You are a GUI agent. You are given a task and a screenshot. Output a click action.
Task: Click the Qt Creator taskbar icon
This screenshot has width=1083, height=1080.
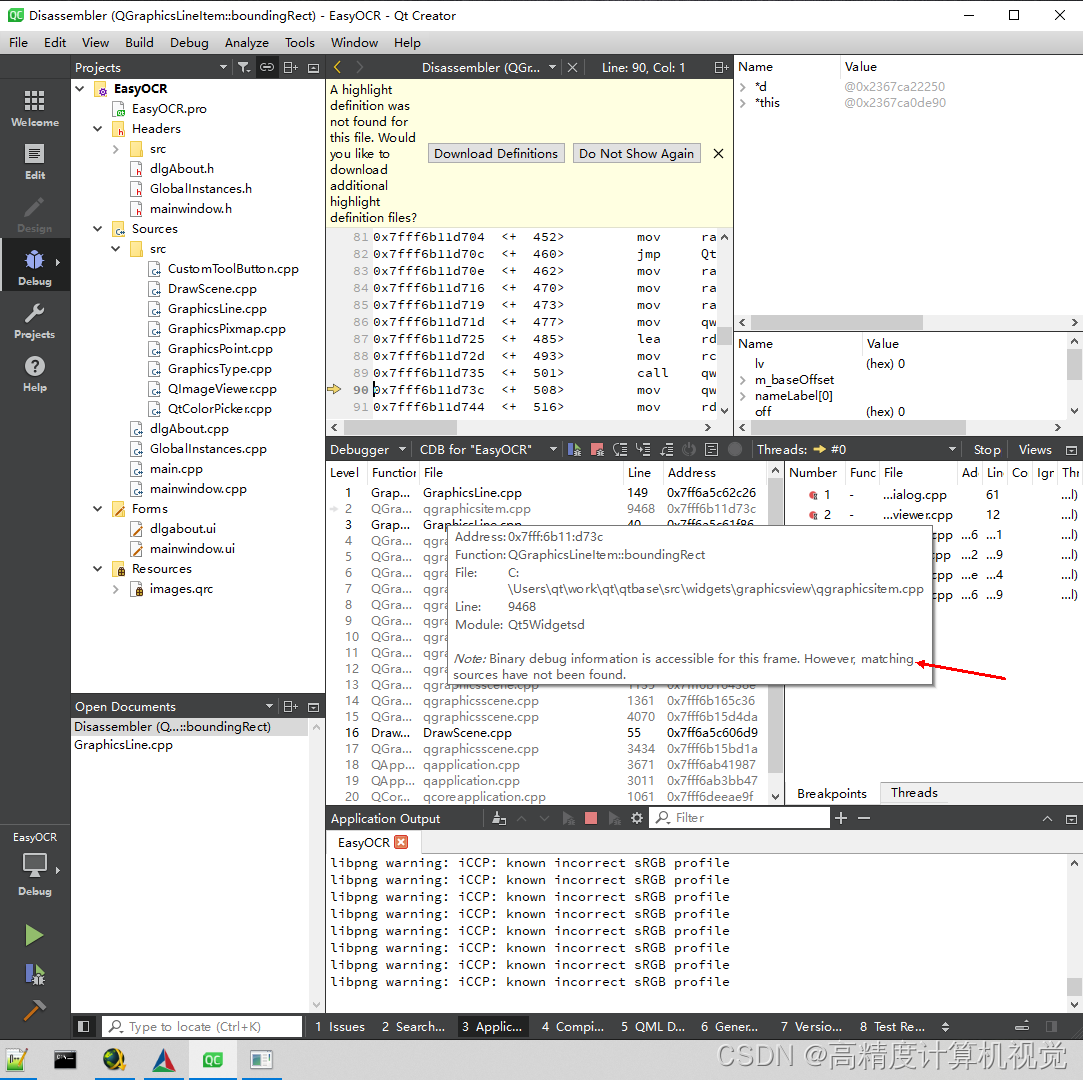(213, 1060)
